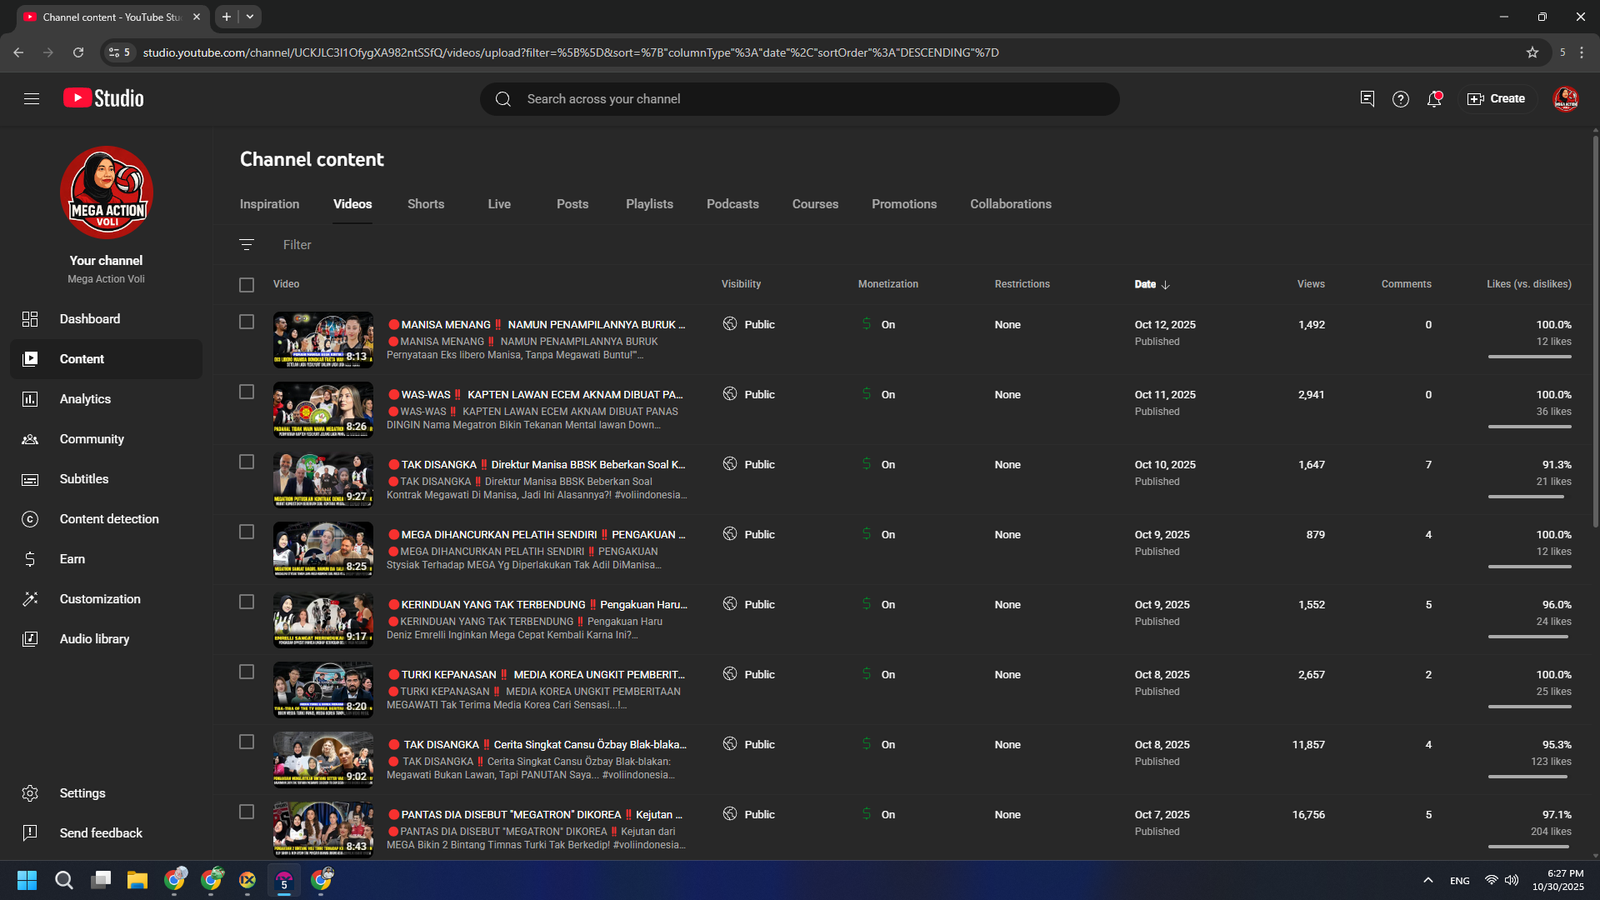Select the MANISA MENANG video checkbox
The height and width of the screenshot is (900, 1600).
click(x=247, y=322)
